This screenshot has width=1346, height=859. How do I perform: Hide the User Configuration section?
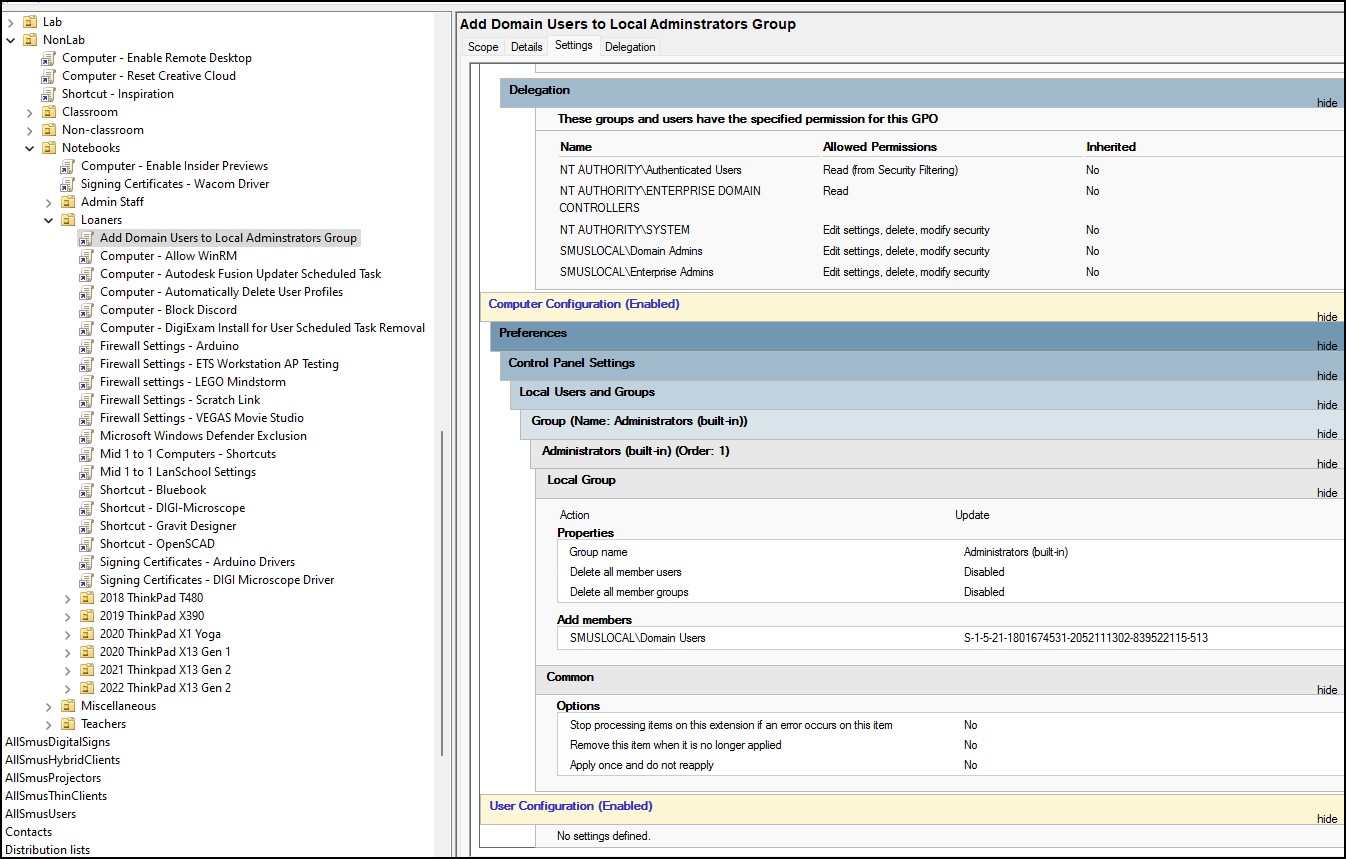pyautogui.click(x=1326, y=819)
